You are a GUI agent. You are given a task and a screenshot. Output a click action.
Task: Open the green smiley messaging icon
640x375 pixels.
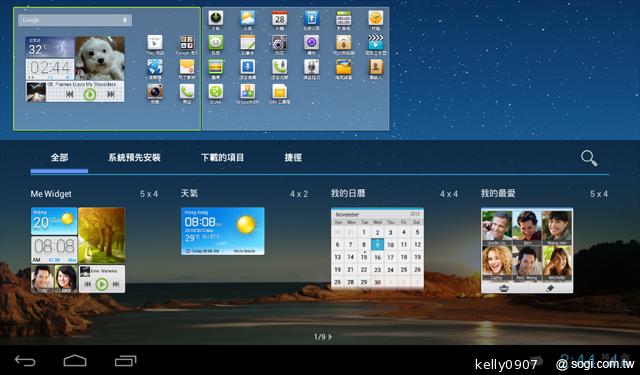(216, 42)
